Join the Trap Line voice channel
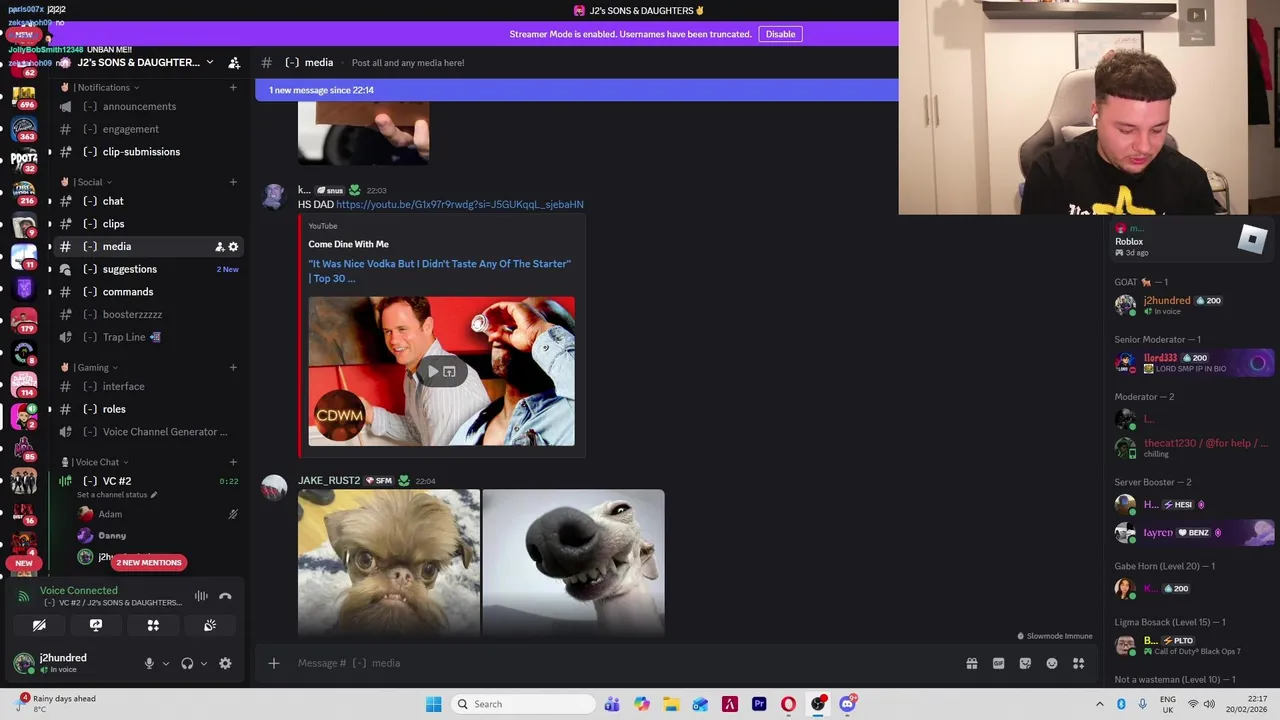The width and height of the screenshot is (1280, 720). 148,337
